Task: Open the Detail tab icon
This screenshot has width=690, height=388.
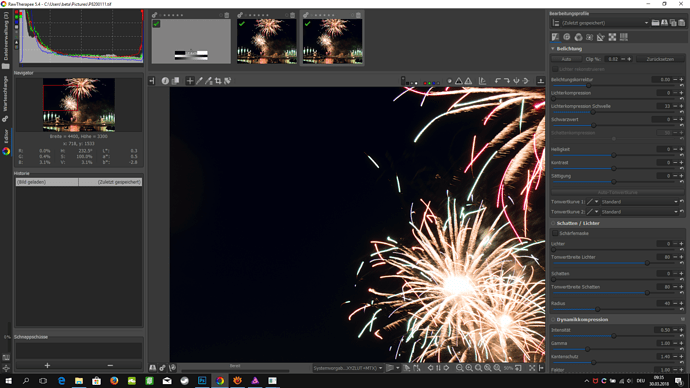Action: tap(567, 37)
